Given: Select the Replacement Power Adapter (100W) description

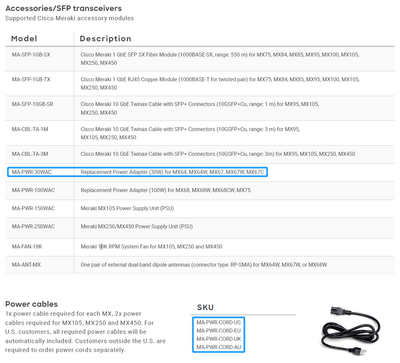Looking at the screenshot, I should 166,190.
